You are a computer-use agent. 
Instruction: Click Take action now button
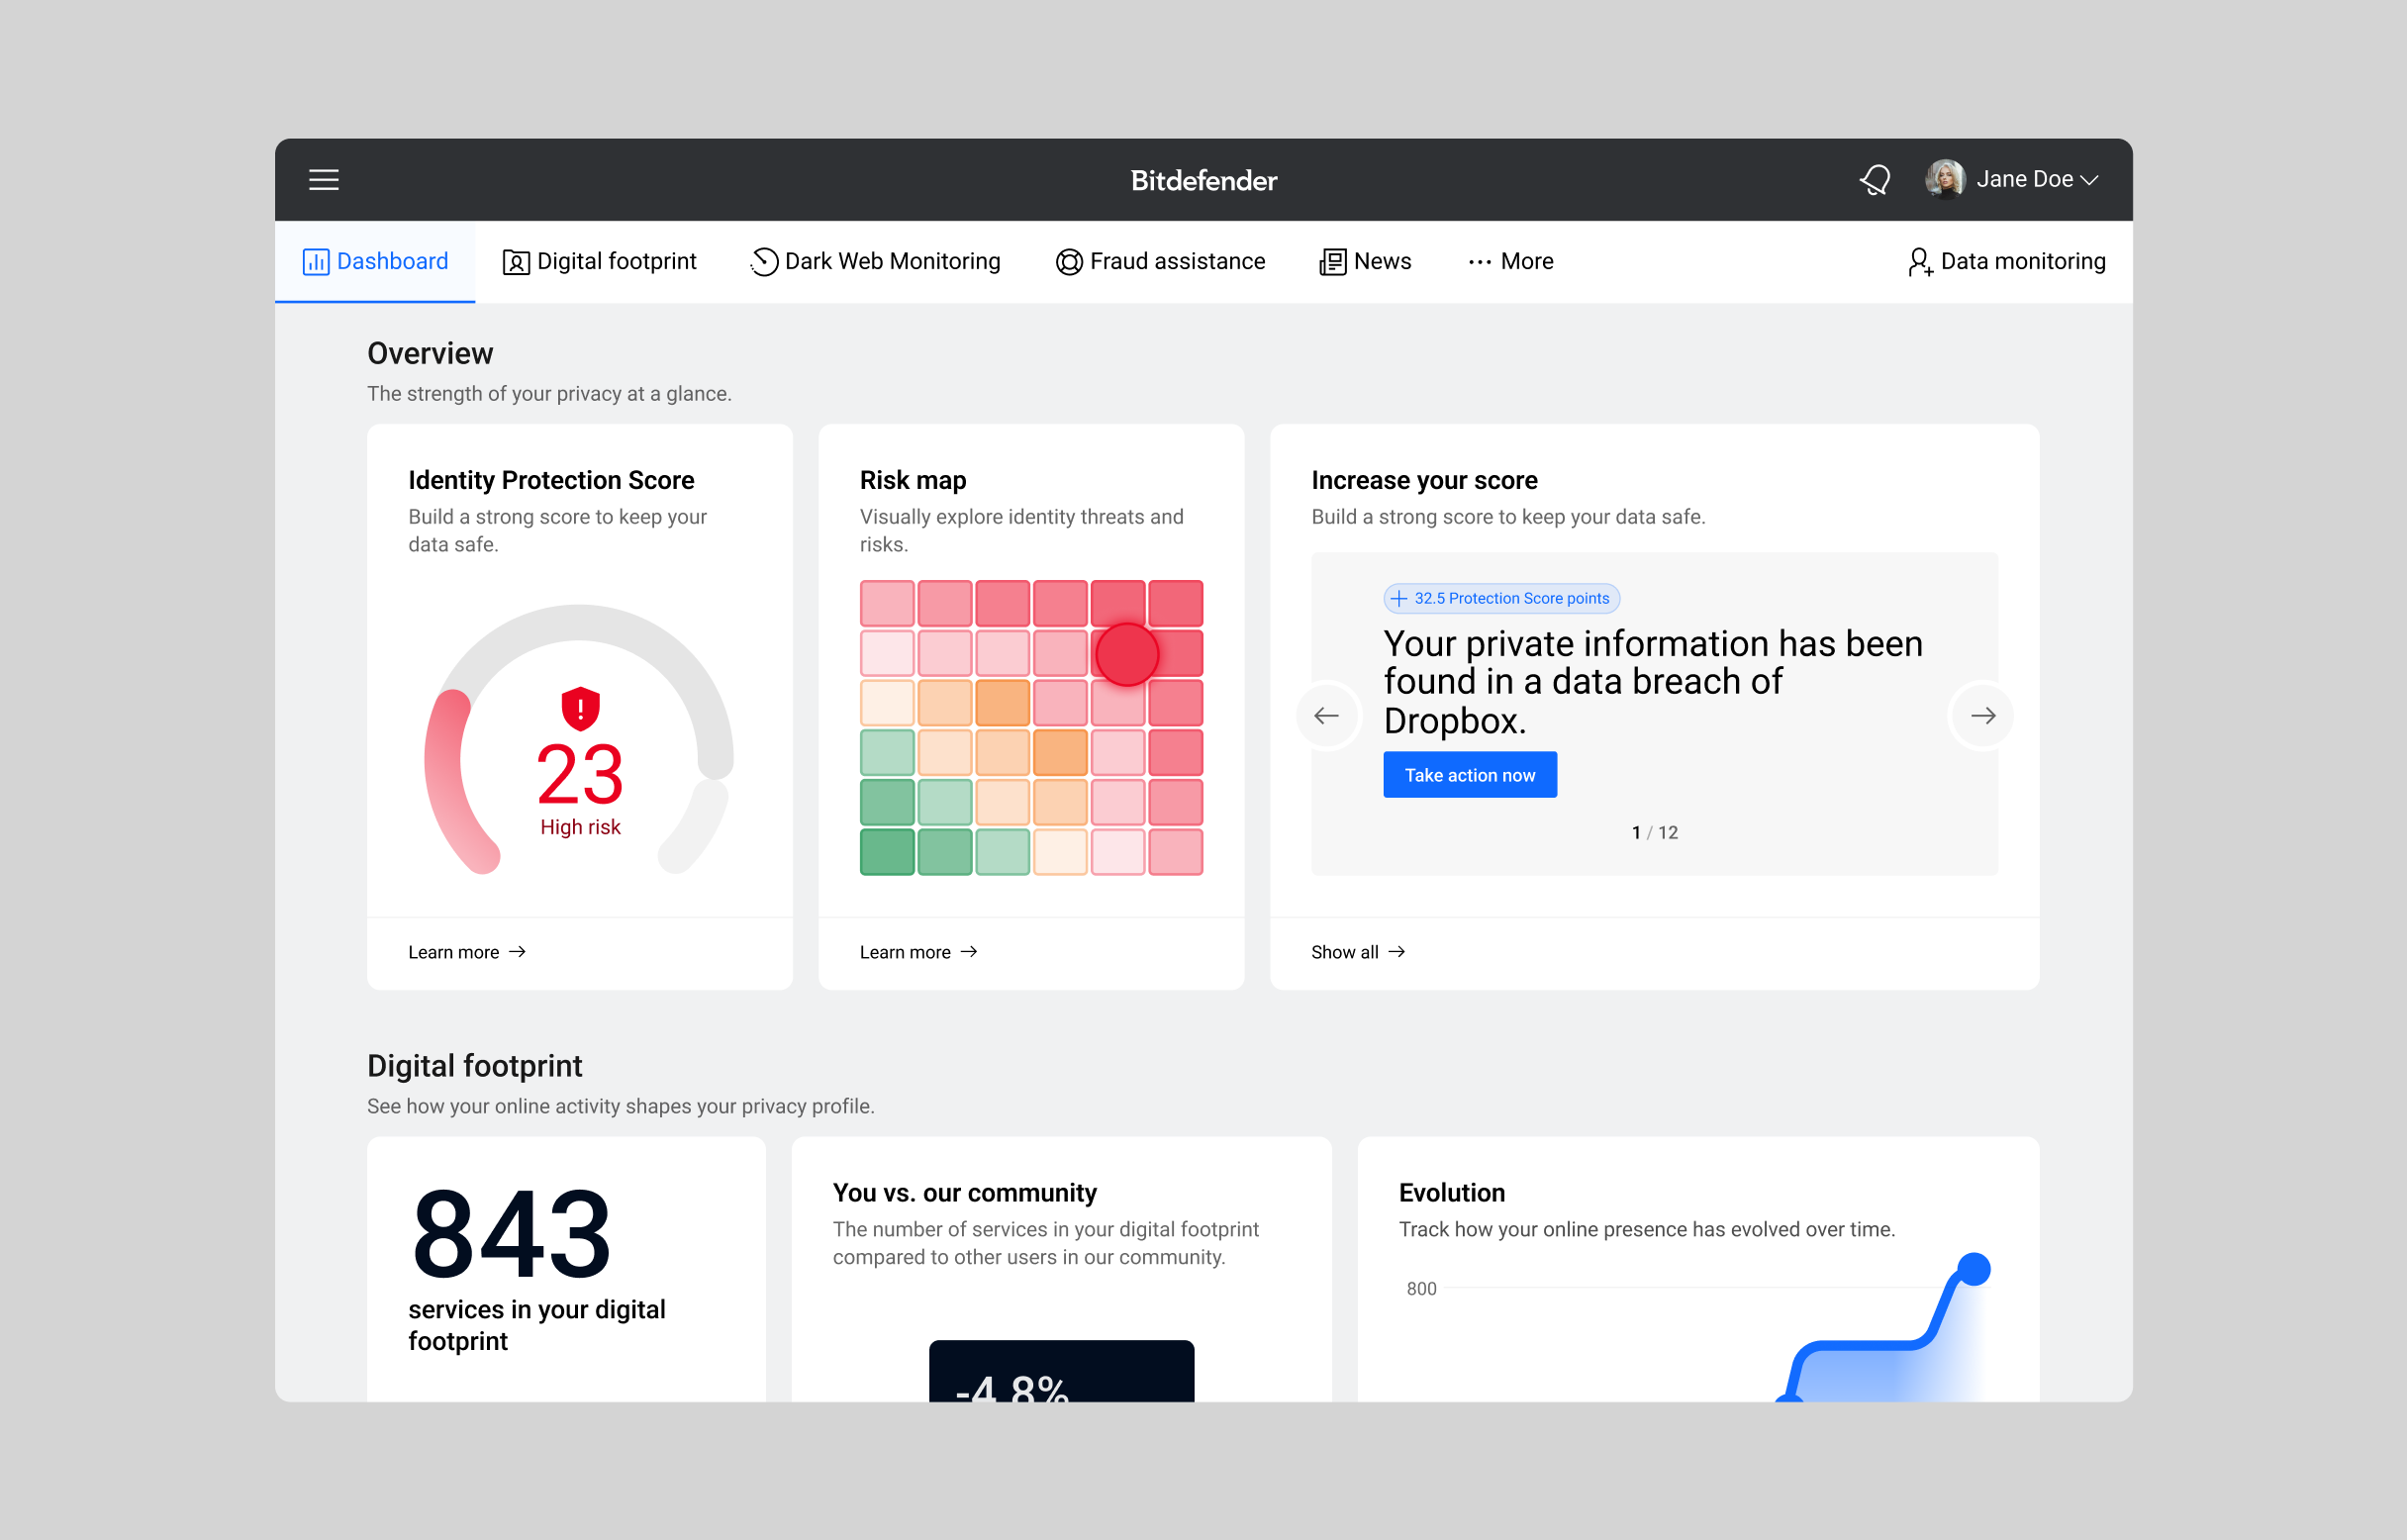point(1469,775)
